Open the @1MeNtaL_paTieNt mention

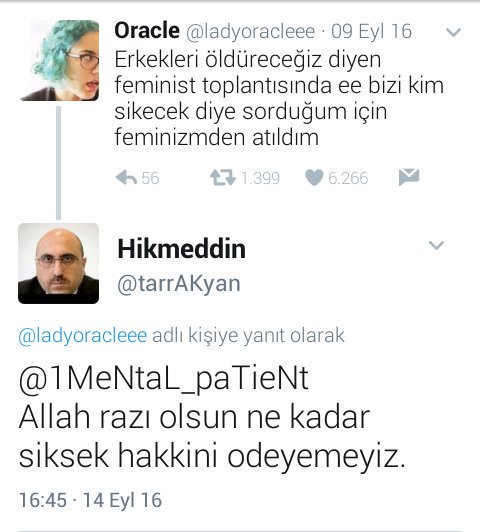tap(164, 379)
